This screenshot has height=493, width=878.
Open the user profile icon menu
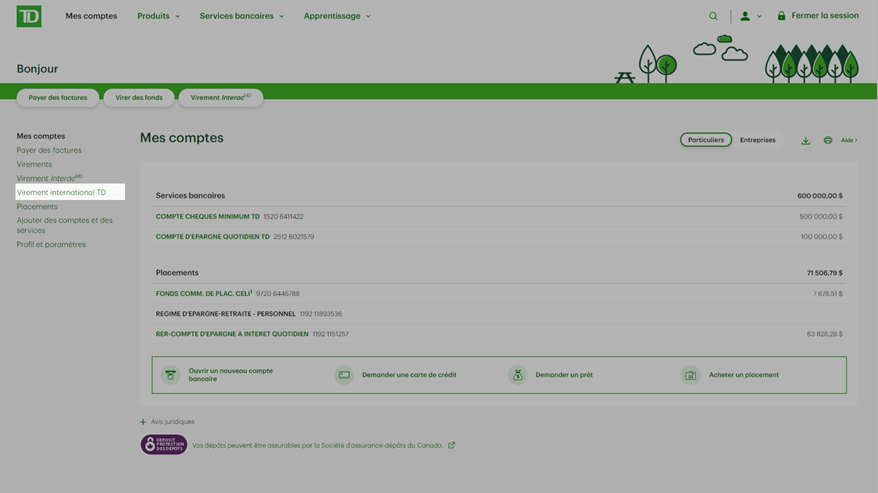pos(745,16)
